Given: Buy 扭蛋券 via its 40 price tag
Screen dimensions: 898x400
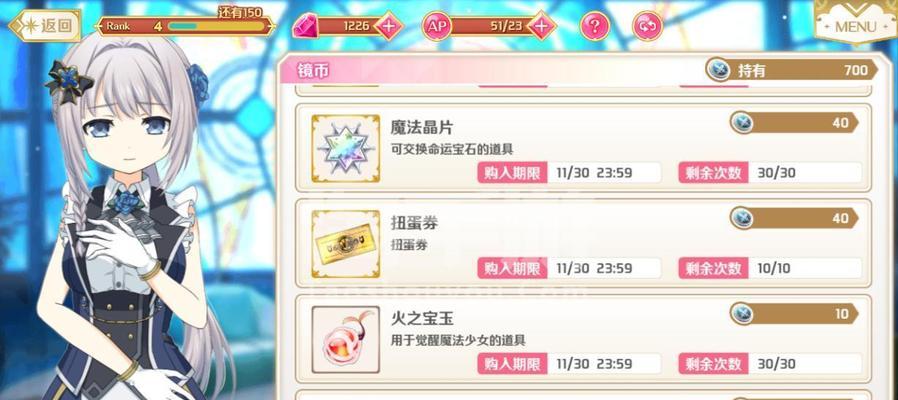Looking at the screenshot, I should point(794,218).
